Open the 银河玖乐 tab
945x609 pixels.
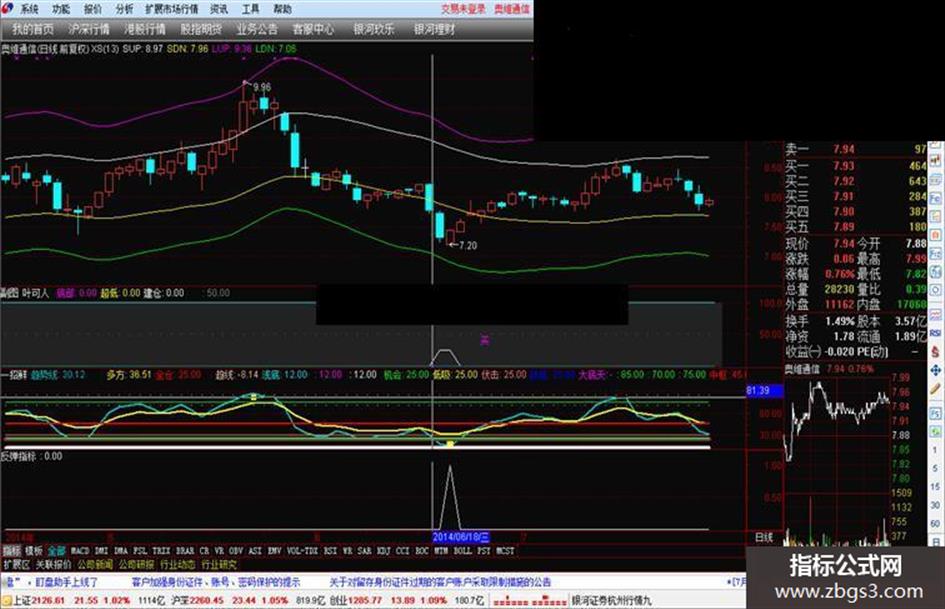[x=374, y=29]
